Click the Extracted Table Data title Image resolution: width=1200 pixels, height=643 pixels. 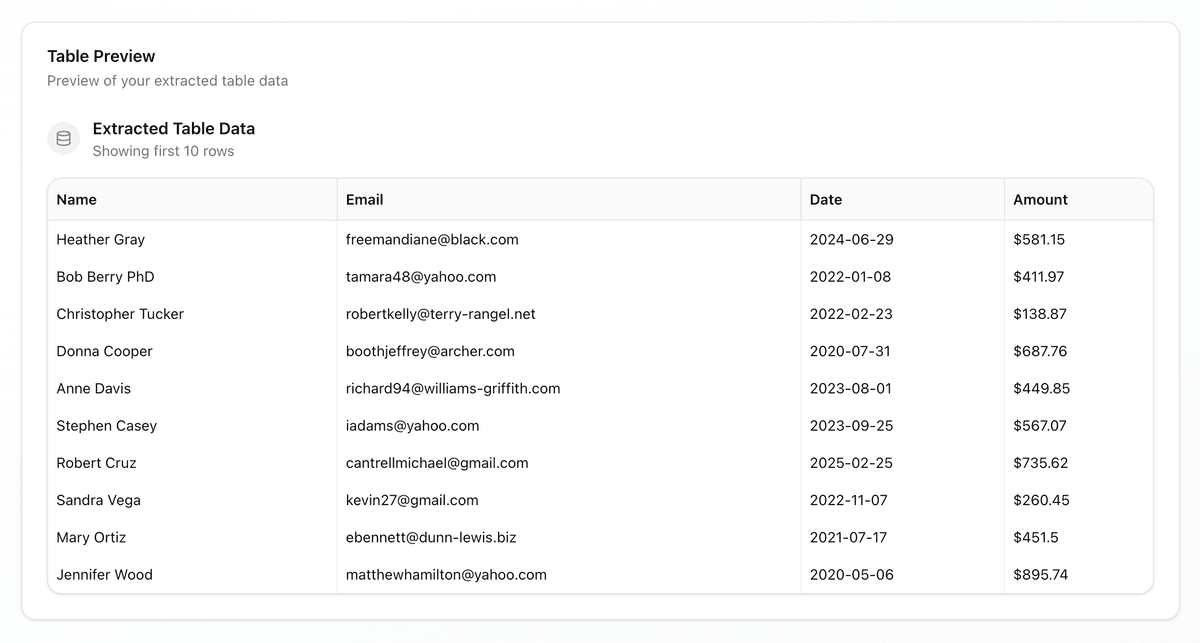click(174, 128)
